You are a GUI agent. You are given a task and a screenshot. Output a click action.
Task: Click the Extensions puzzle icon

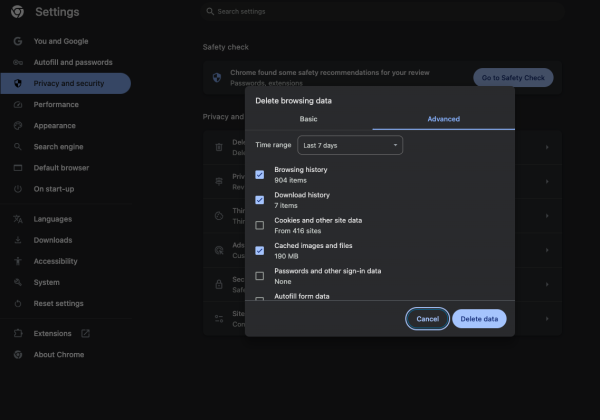click(x=18, y=333)
